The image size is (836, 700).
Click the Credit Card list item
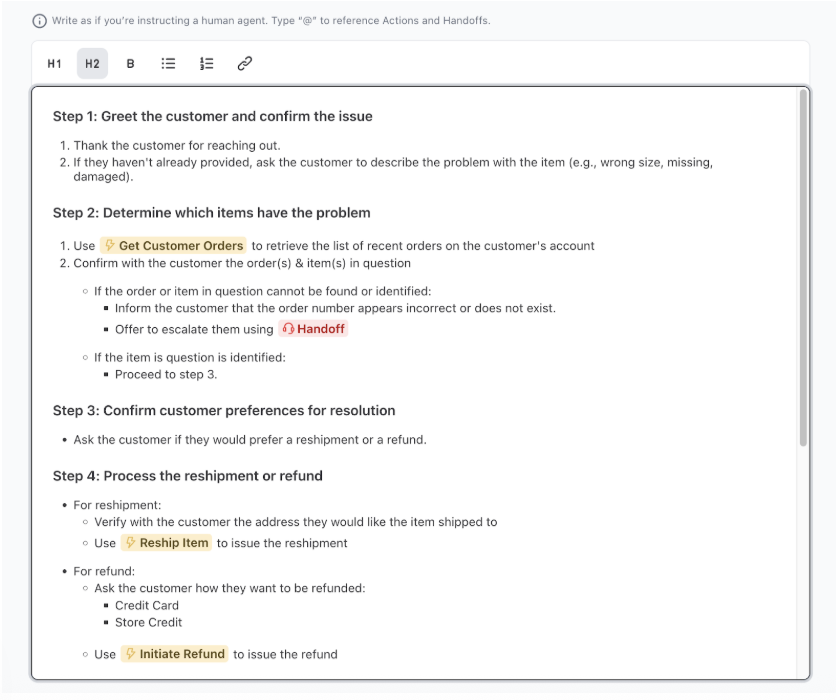coord(147,605)
